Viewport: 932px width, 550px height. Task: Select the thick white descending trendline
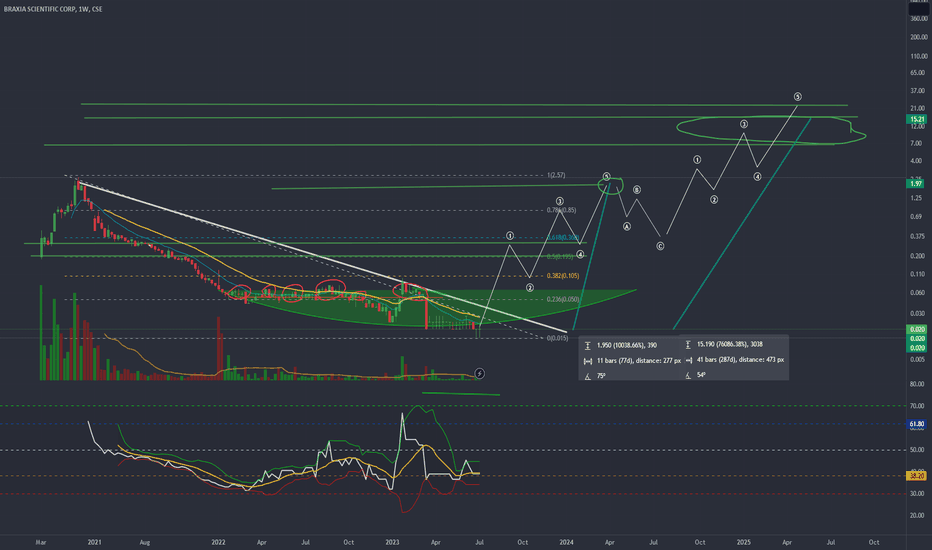tap(321, 256)
